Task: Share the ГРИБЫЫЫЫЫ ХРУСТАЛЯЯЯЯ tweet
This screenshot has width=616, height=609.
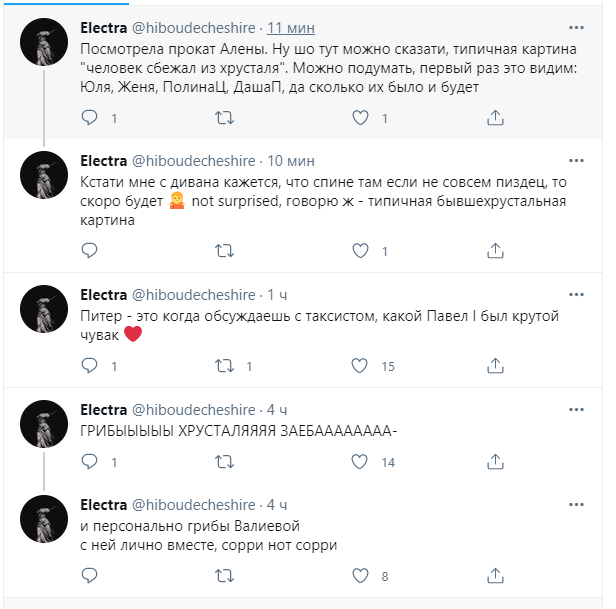Action: 495,462
